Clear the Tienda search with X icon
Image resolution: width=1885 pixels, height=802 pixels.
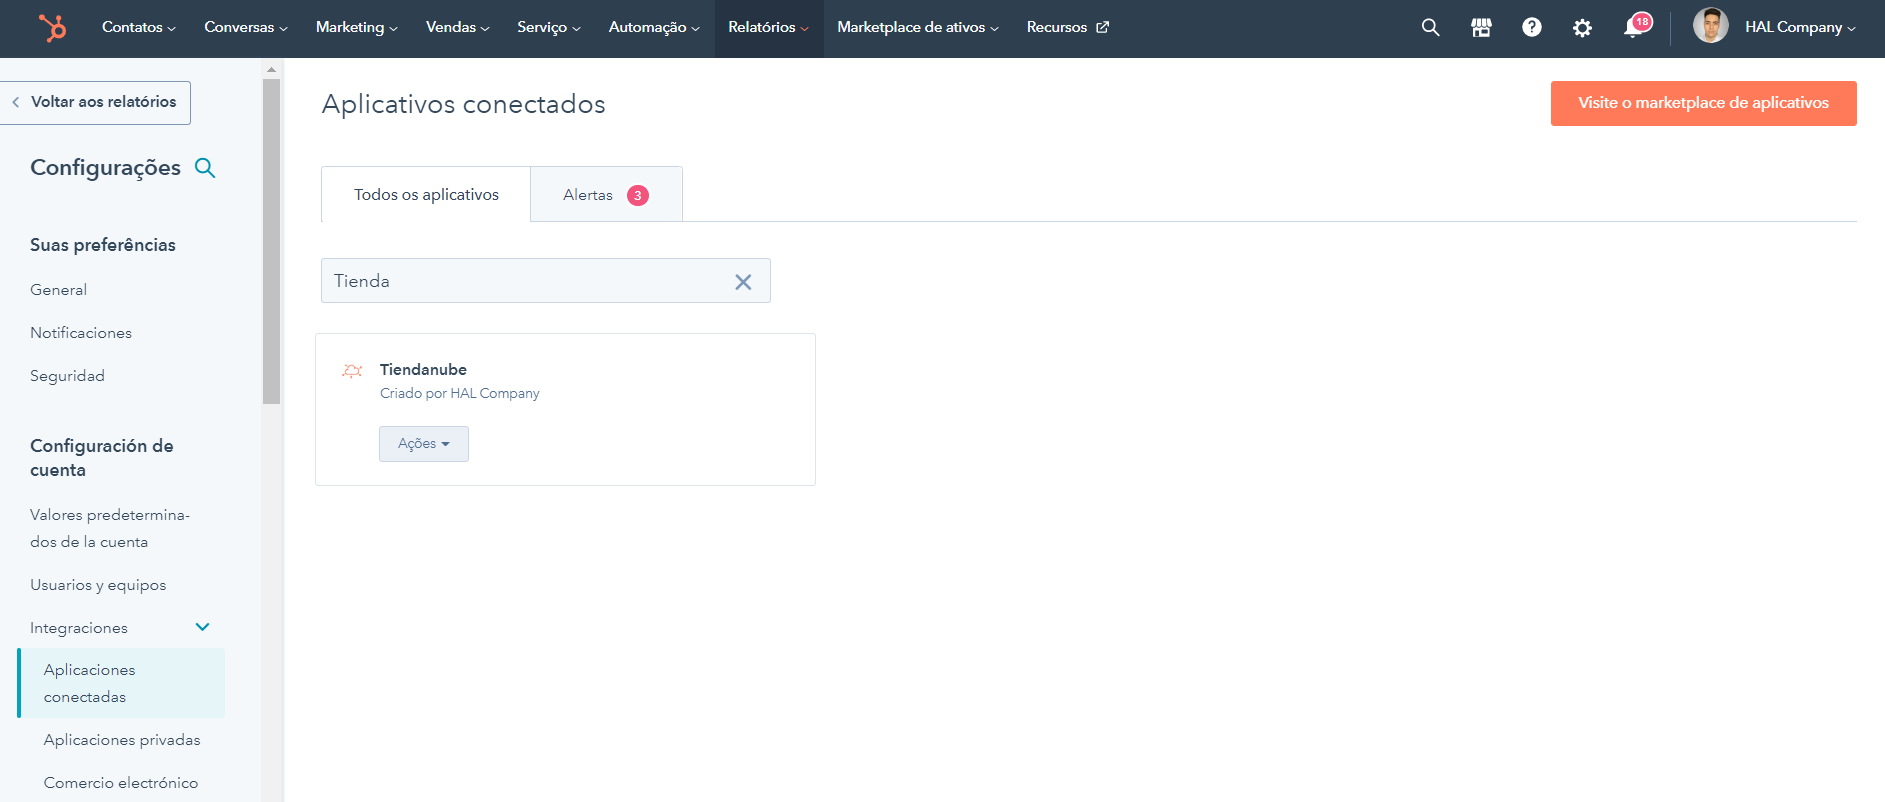pyautogui.click(x=743, y=282)
